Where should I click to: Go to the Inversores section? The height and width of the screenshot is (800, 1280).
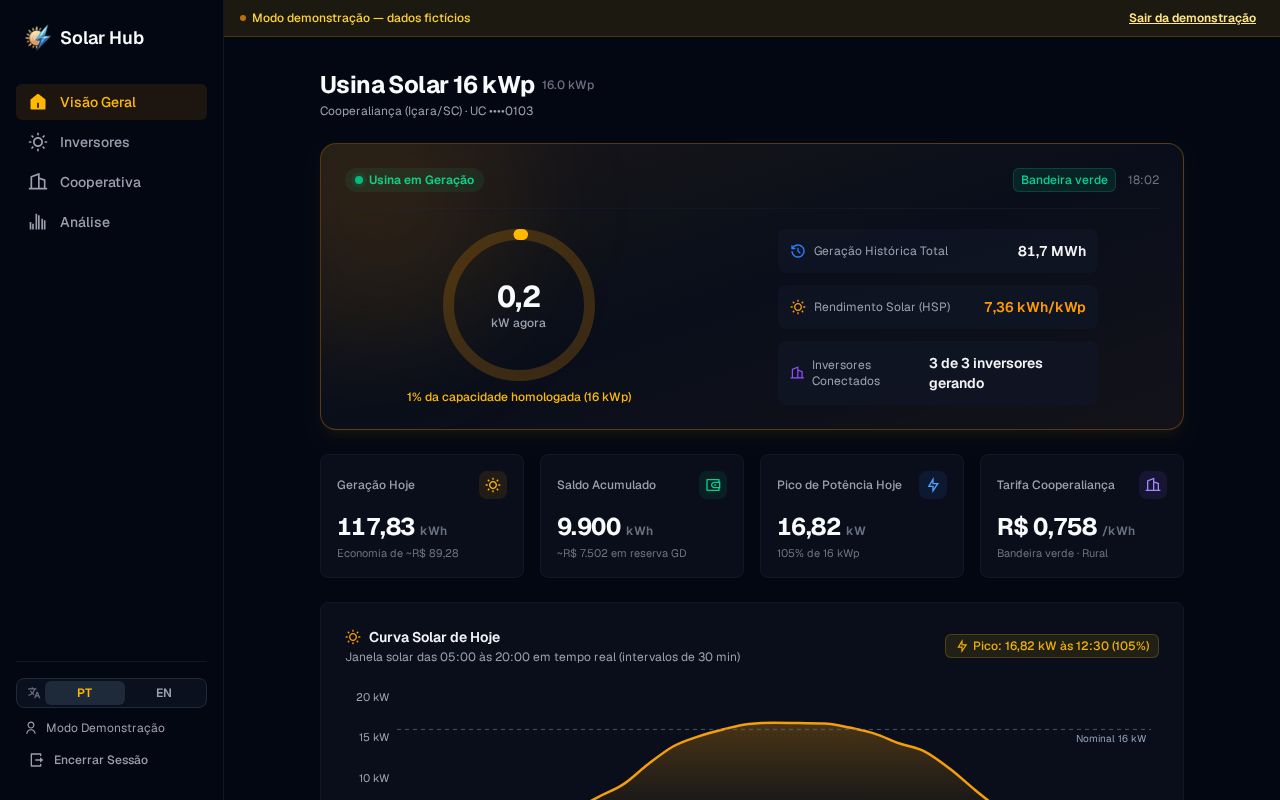[111, 142]
